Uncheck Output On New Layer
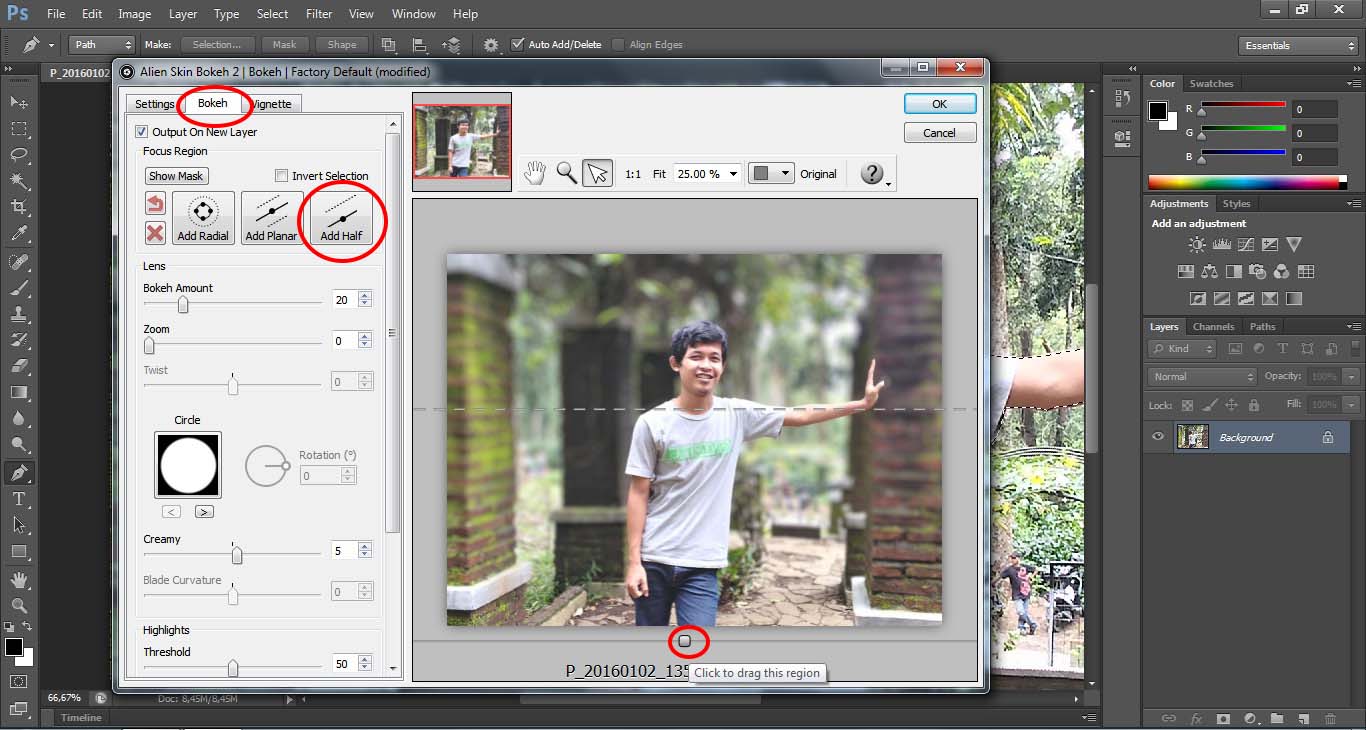 pos(141,131)
